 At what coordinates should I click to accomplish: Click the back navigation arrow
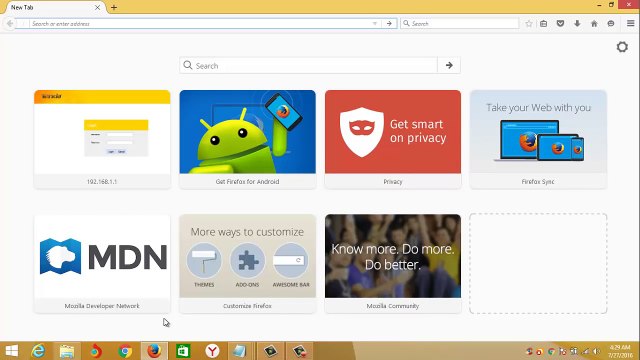tap(10, 24)
